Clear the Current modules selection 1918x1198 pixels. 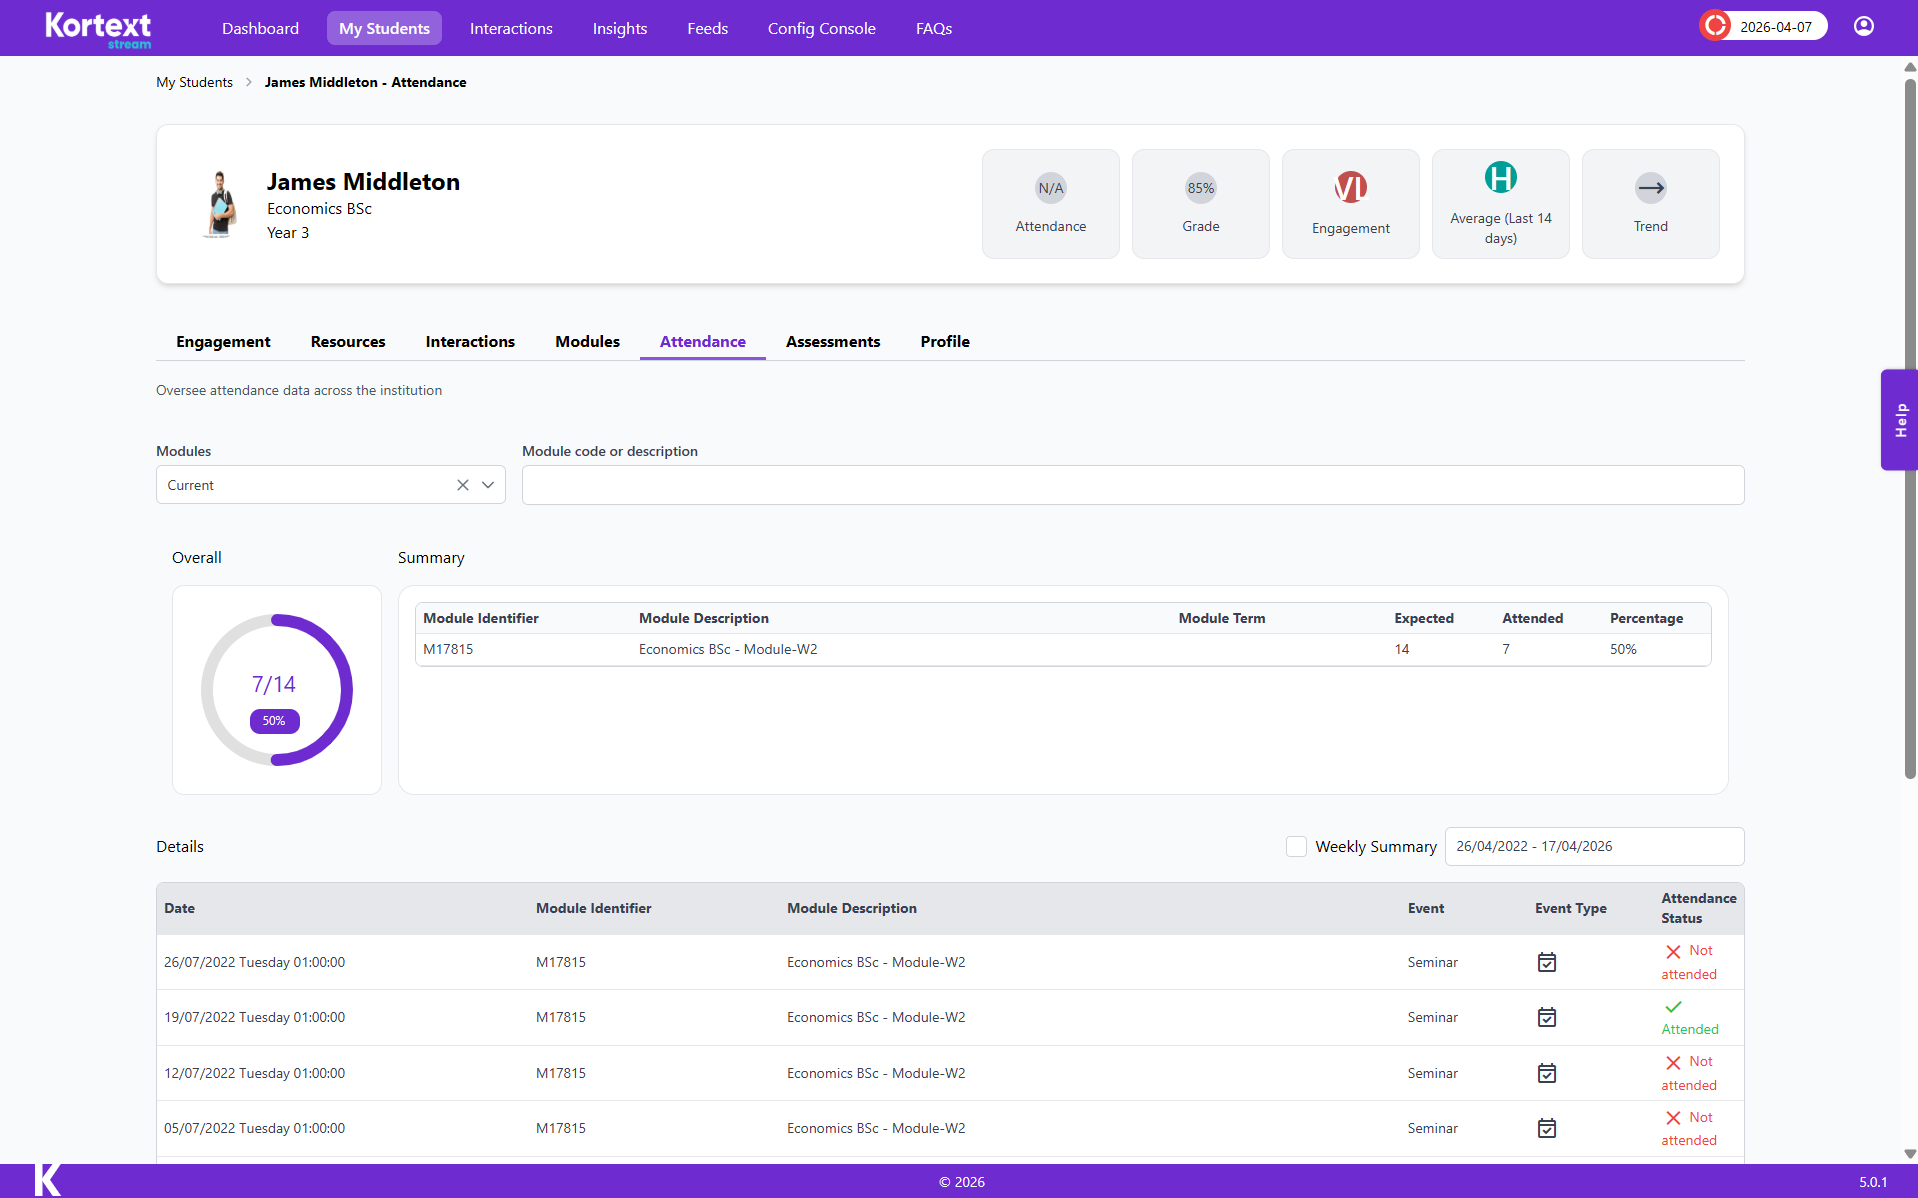pyautogui.click(x=463, y=485)
